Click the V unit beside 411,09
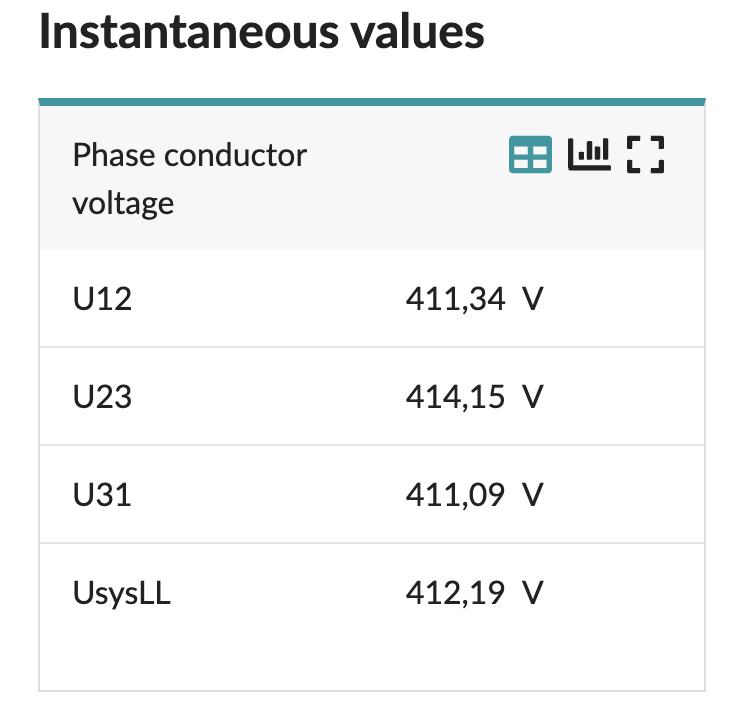The width and height of the screenshot is (732, 714). click(x=532, y=495)
